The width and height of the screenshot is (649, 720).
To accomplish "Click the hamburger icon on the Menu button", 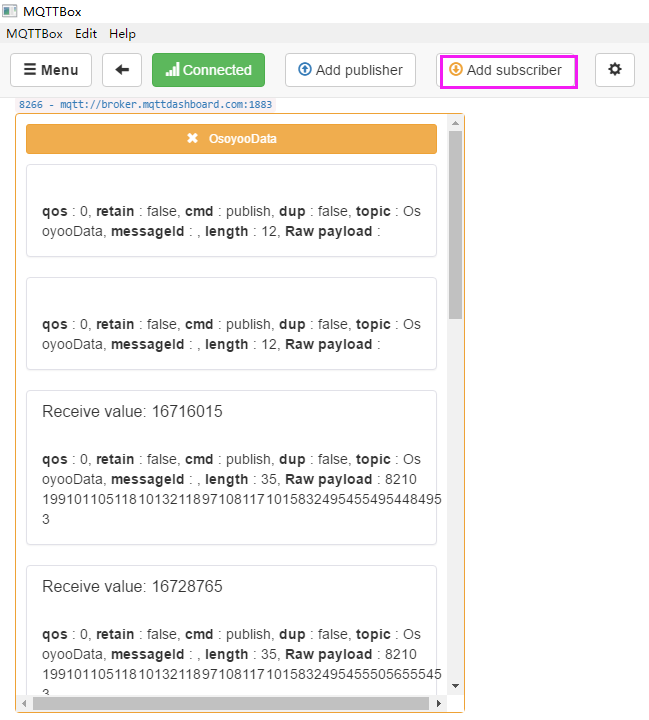I will [30, 69].
